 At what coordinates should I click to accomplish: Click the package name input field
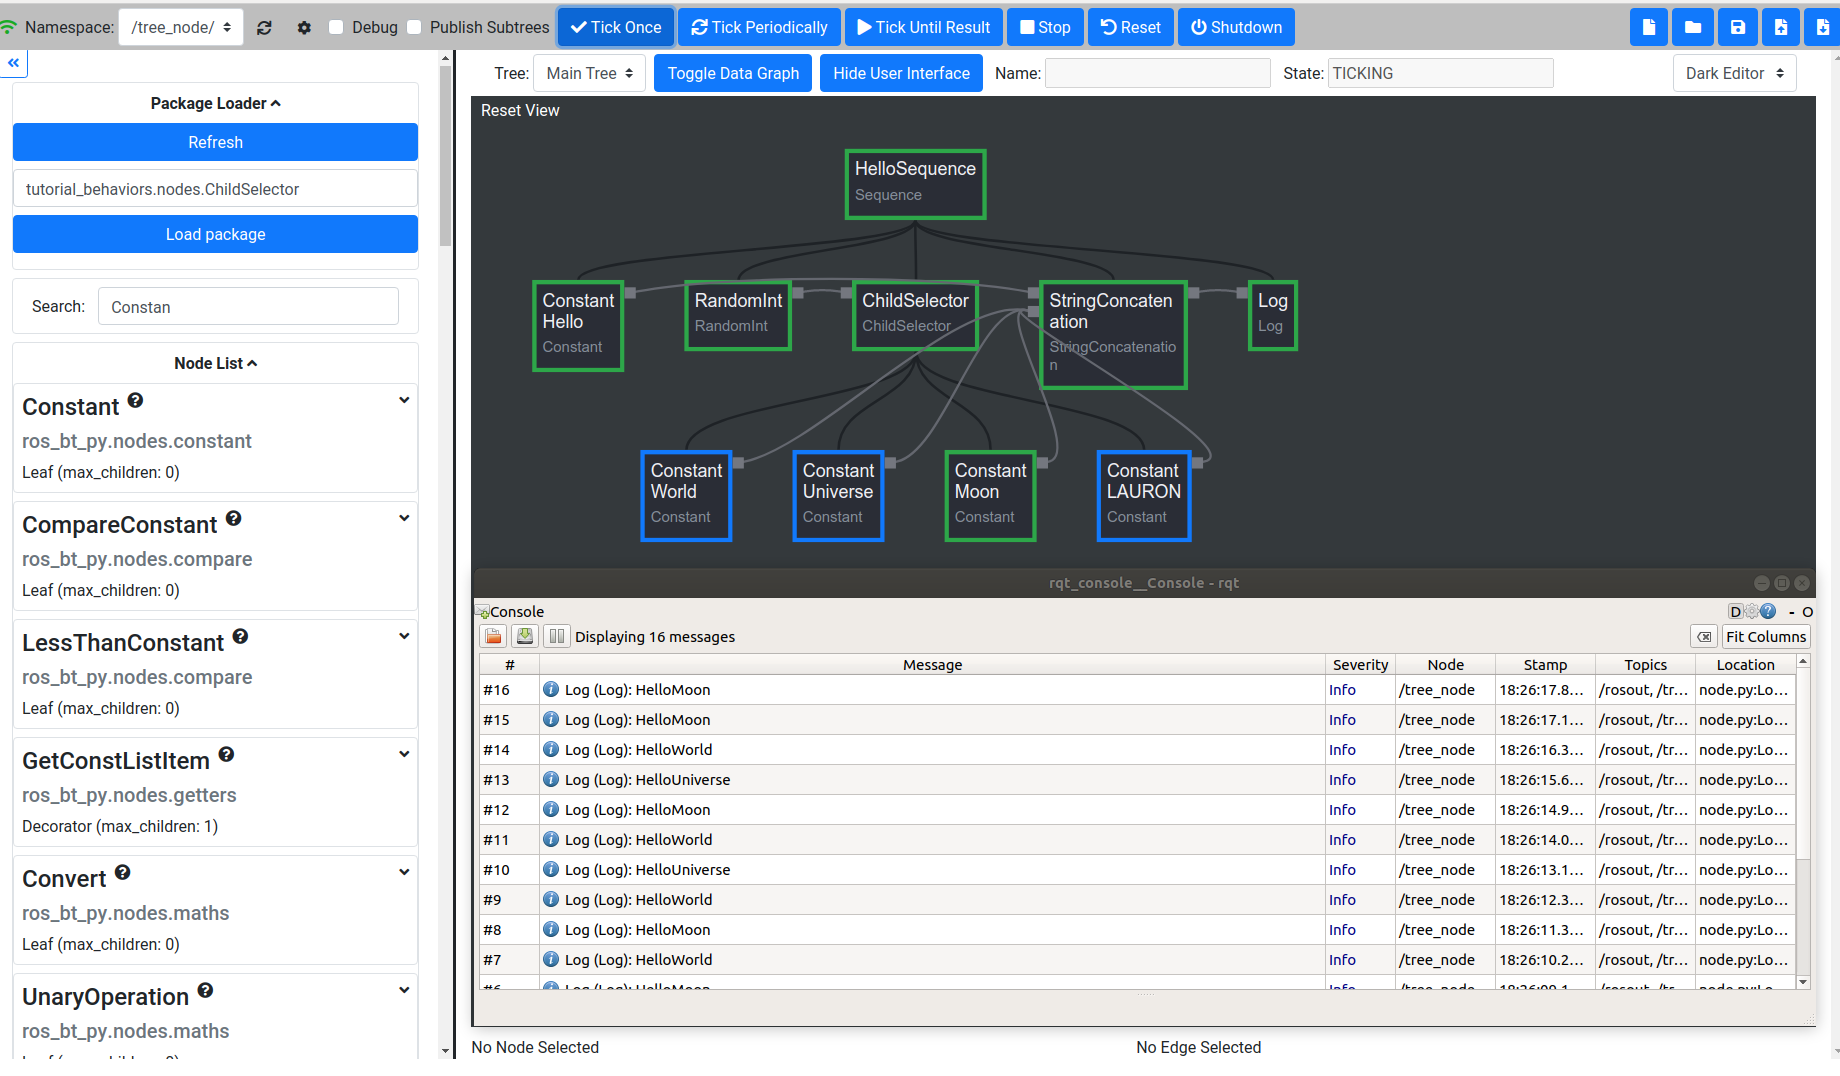point(215,188)
